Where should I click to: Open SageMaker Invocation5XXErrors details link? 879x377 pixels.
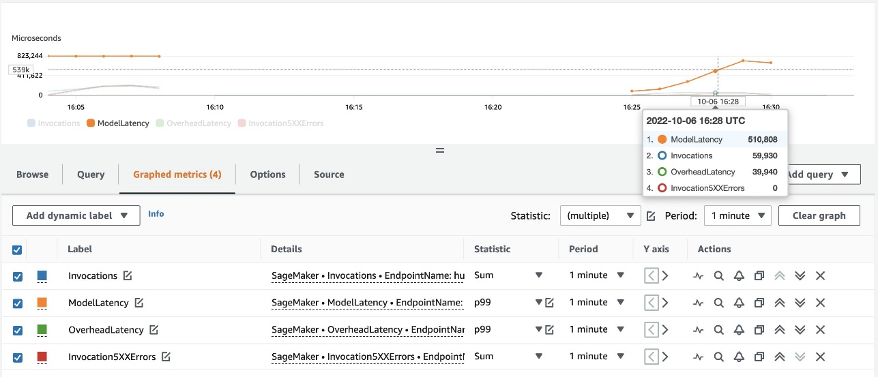368,356
